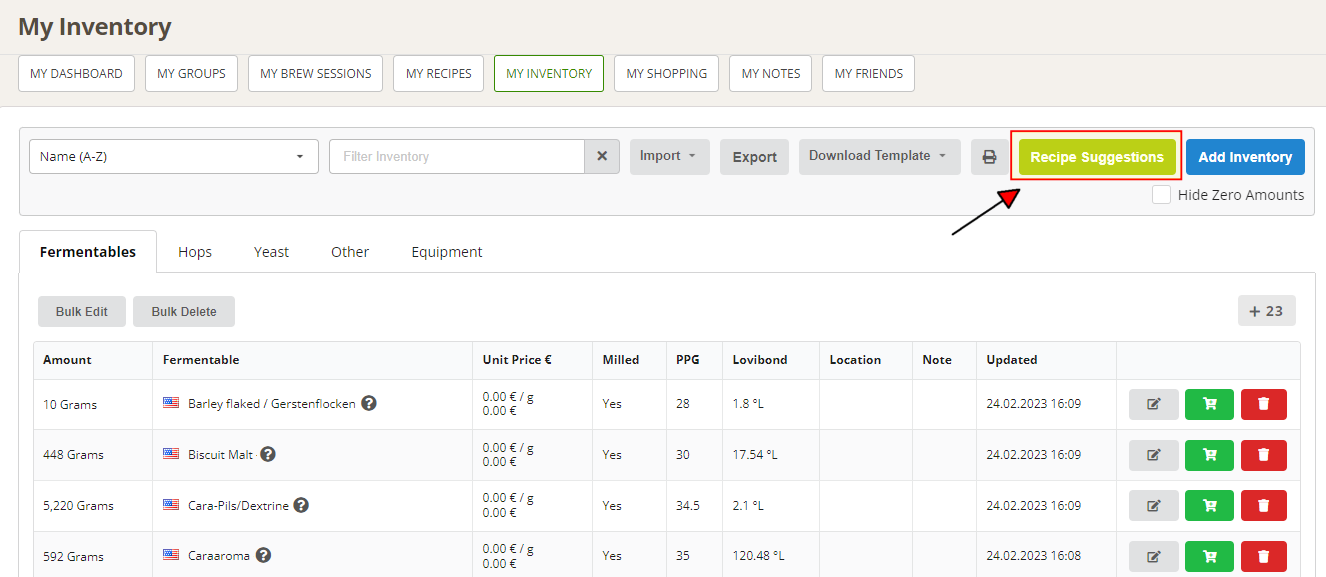Go to My Brew Sessions
1326x577 pixels.
[315, 74]
